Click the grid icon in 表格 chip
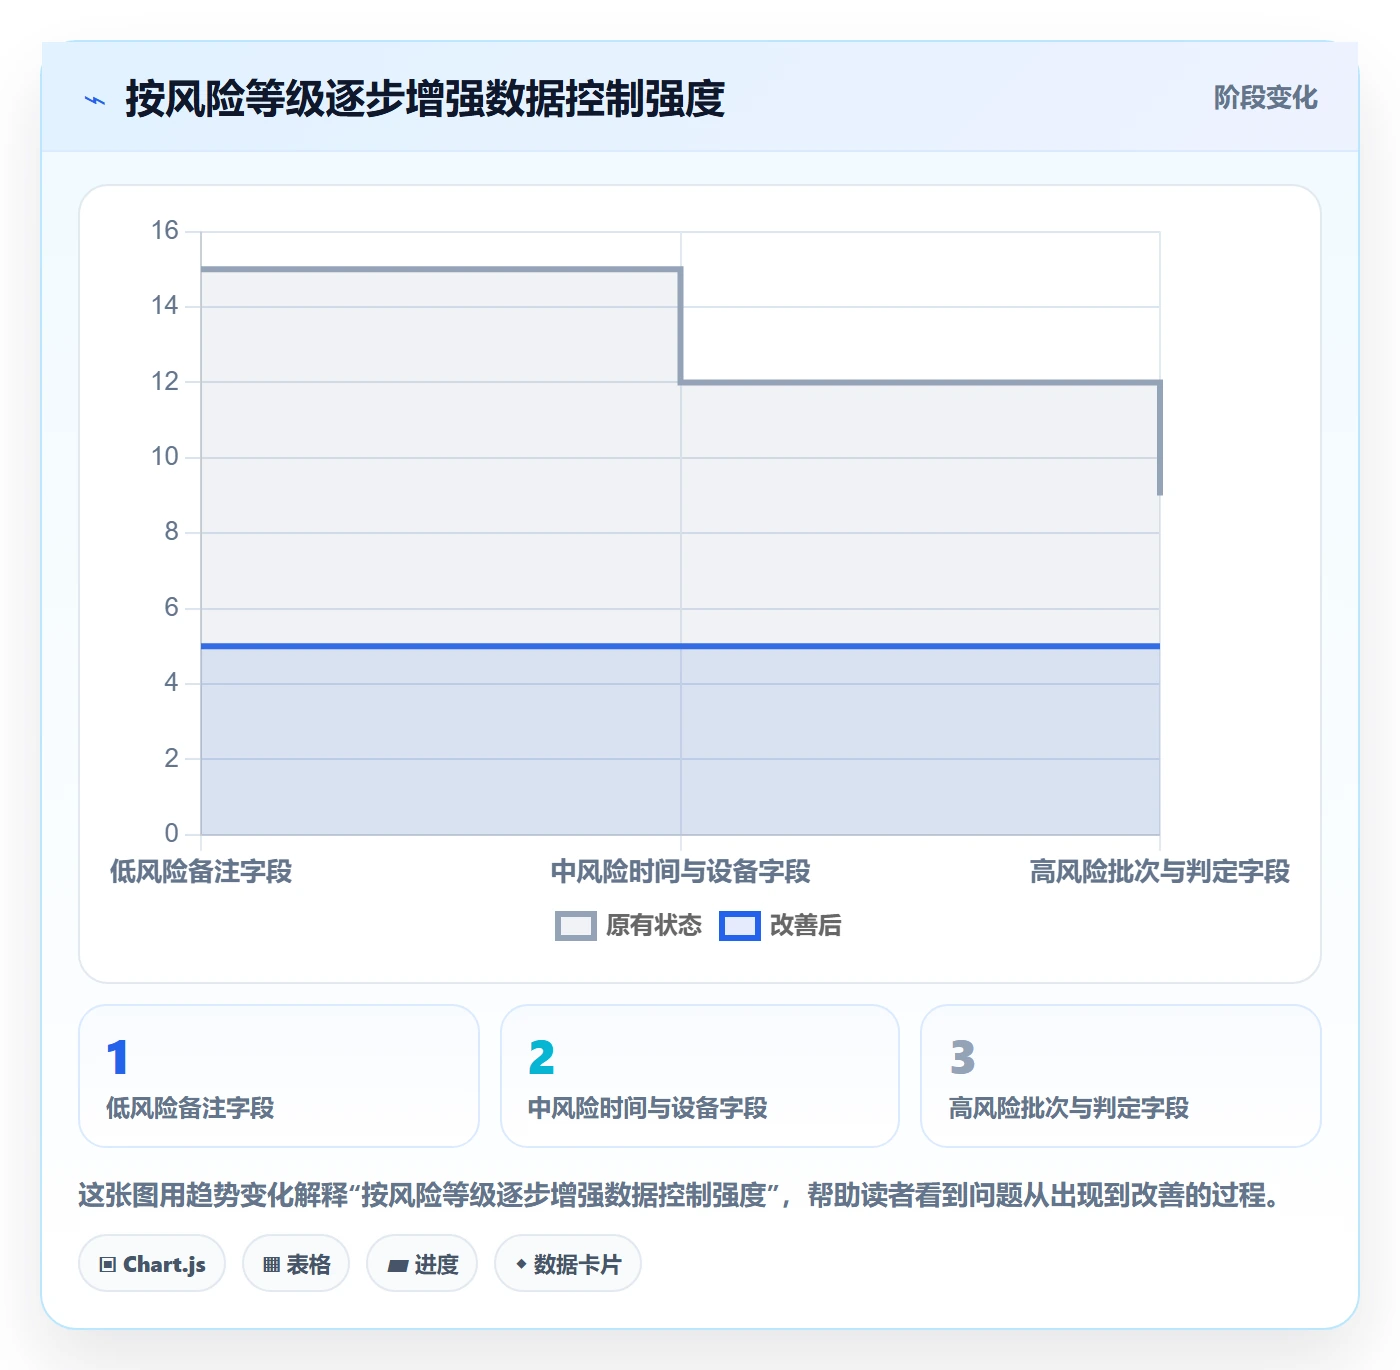 271,1265
